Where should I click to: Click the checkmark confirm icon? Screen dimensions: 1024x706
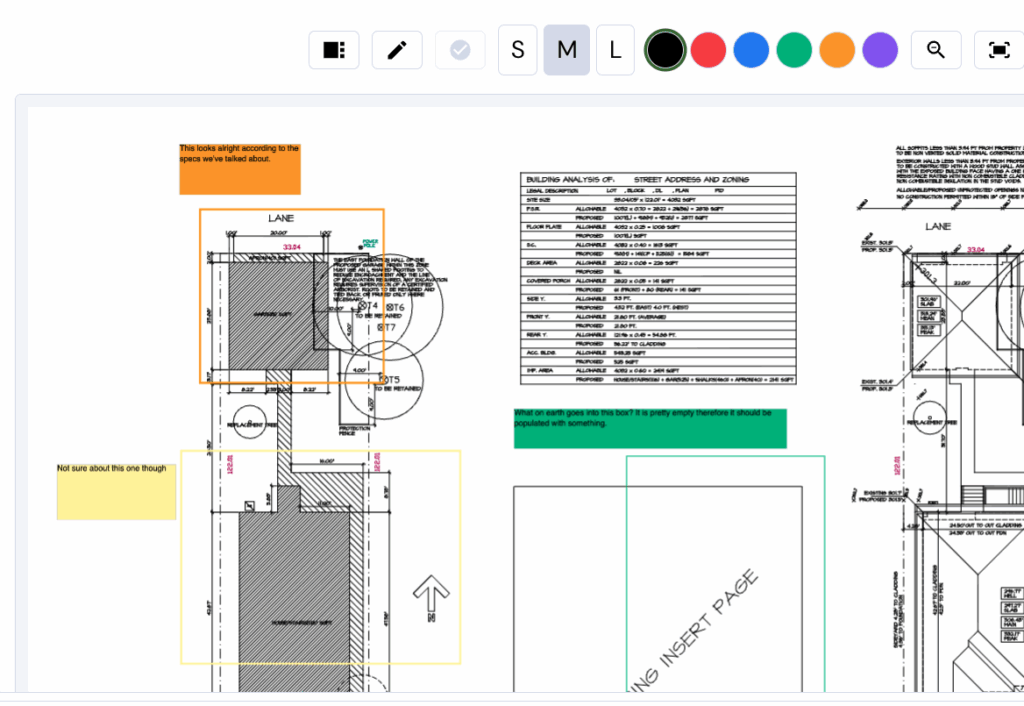[x=460, y=50]
